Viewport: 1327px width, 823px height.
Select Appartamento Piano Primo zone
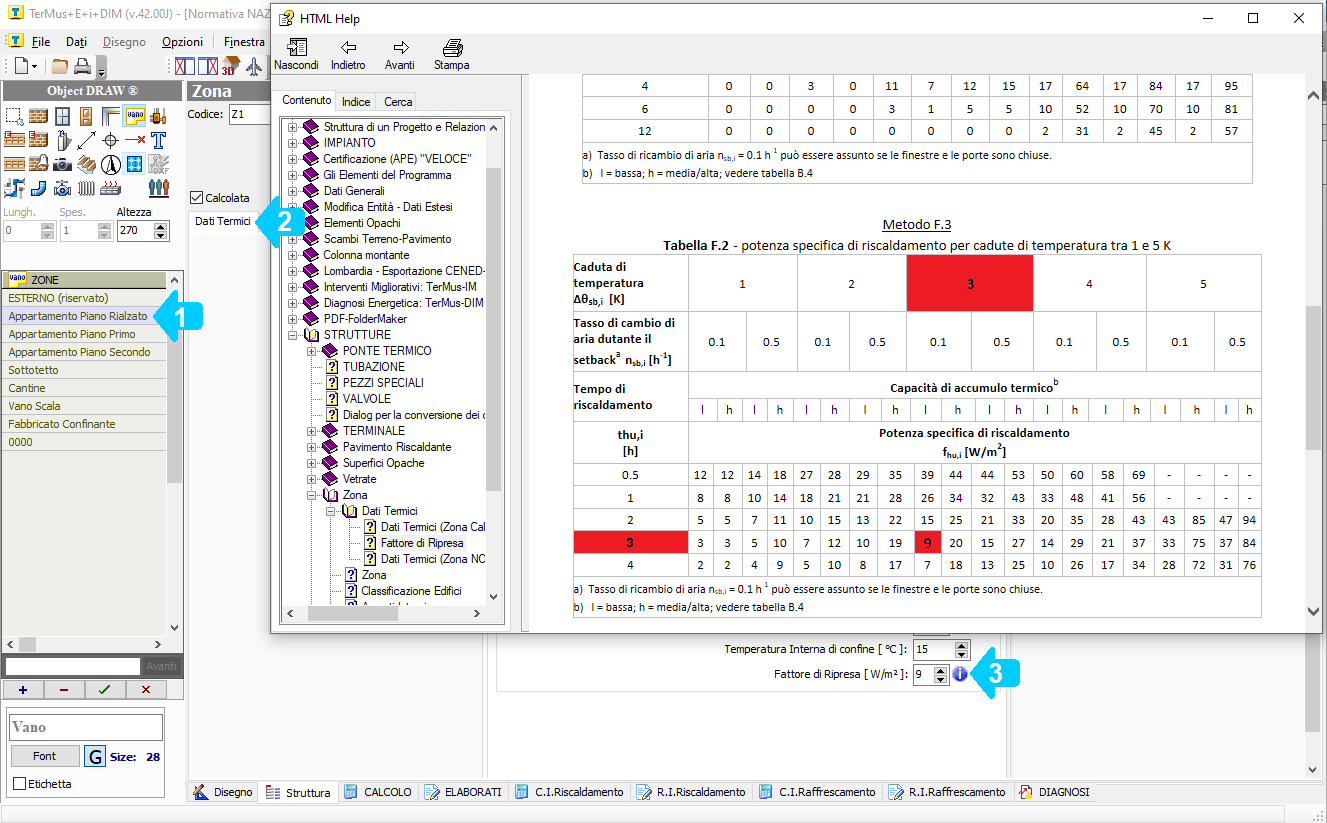pos(72,334)
